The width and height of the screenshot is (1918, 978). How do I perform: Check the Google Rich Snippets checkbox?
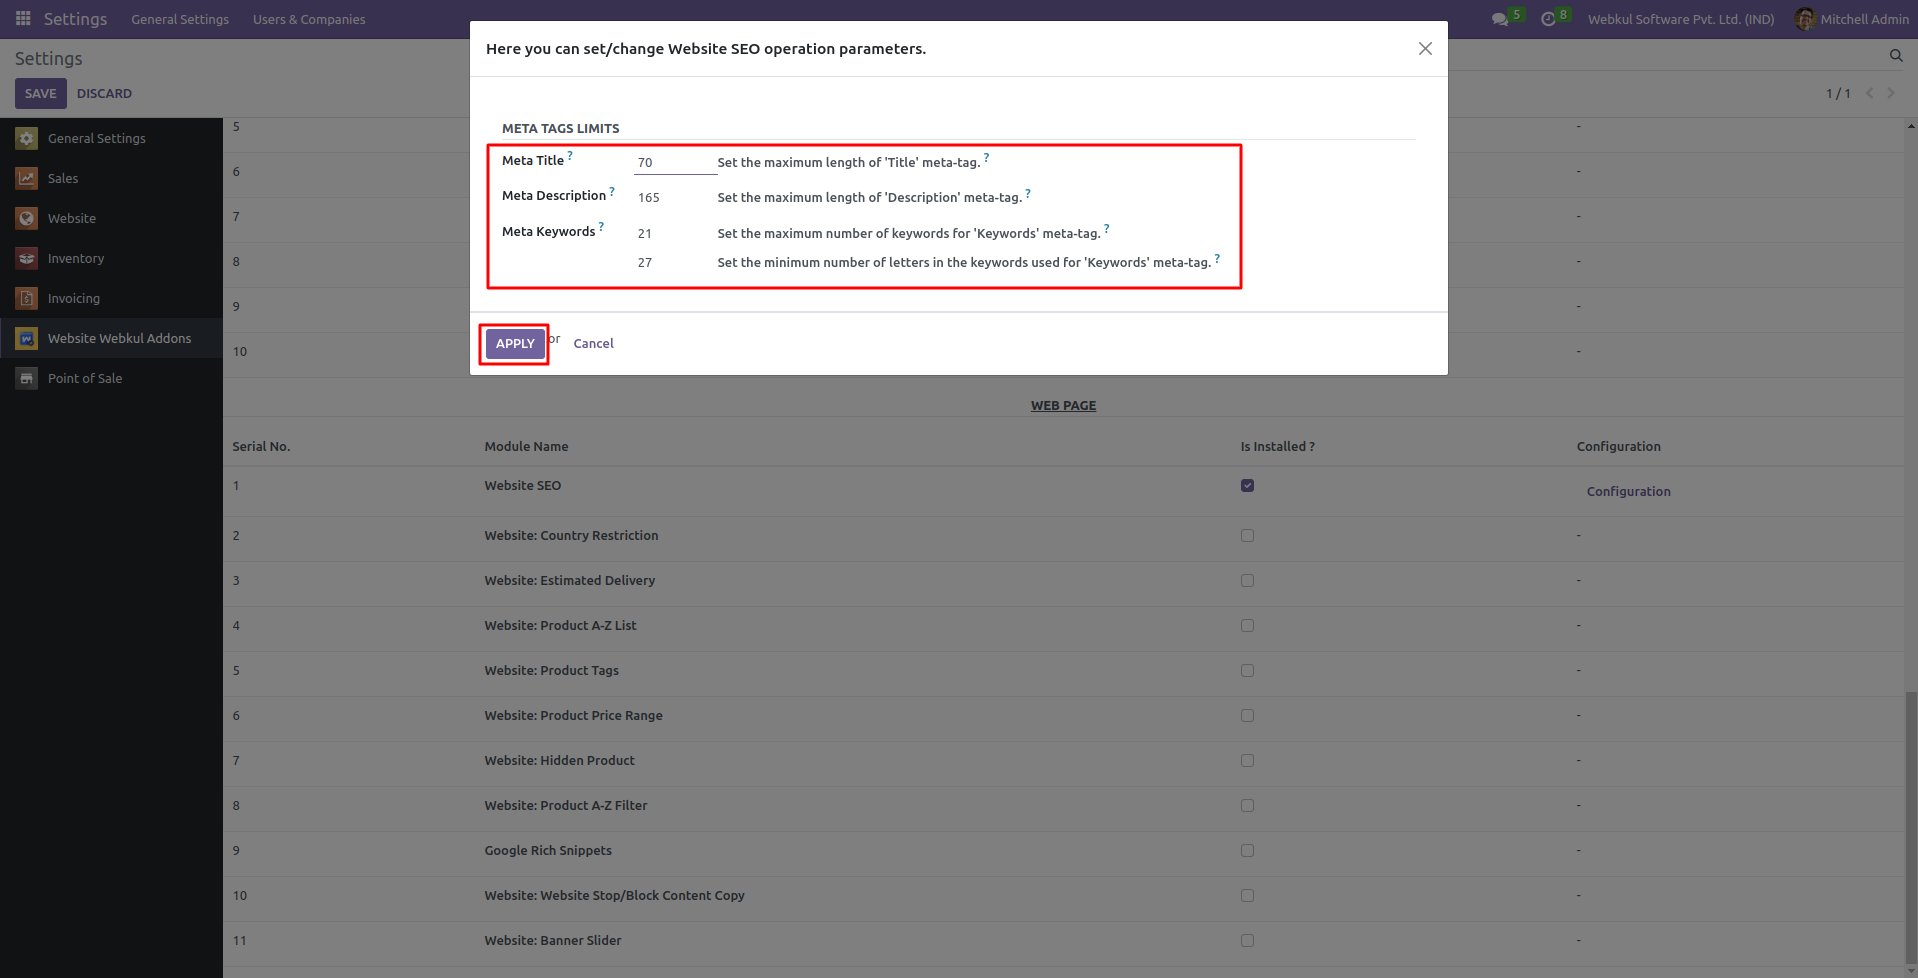[1247, 851]
